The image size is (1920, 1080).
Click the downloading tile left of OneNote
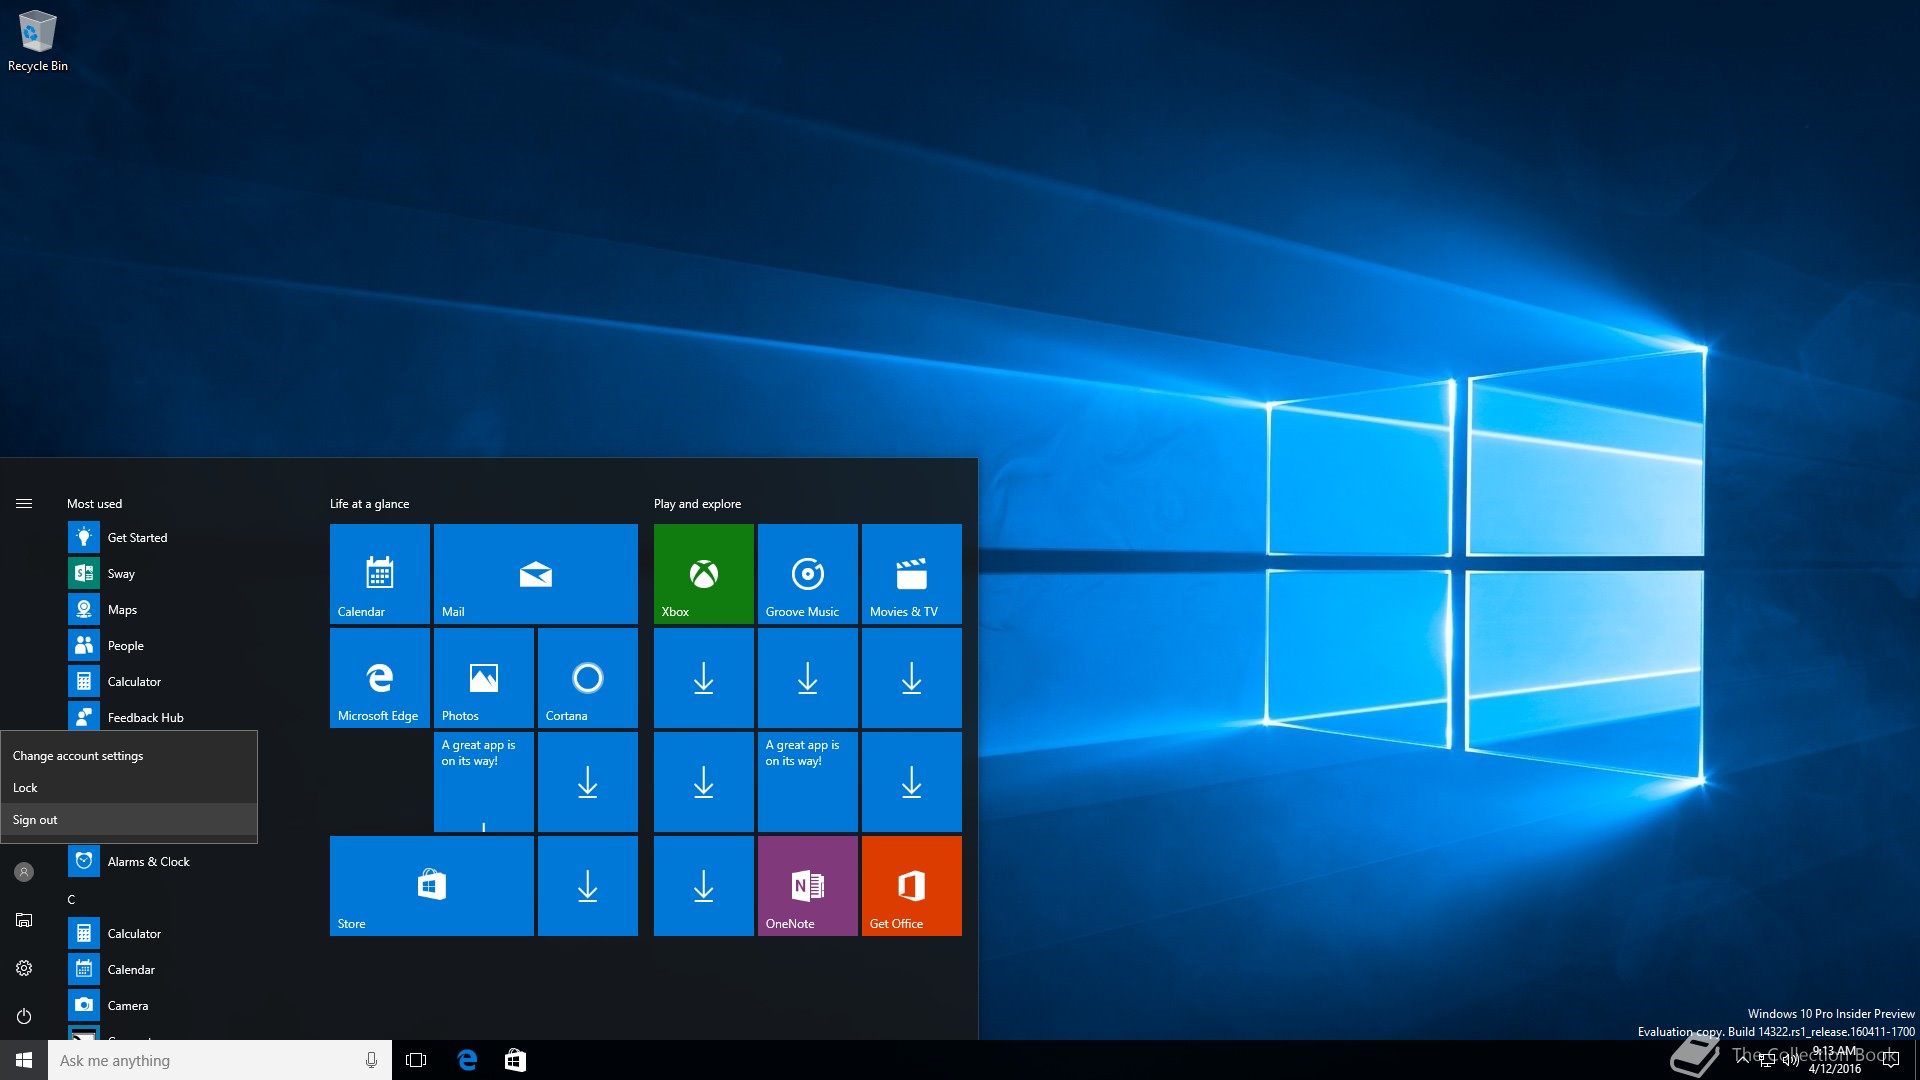click(x=704, y=886)
